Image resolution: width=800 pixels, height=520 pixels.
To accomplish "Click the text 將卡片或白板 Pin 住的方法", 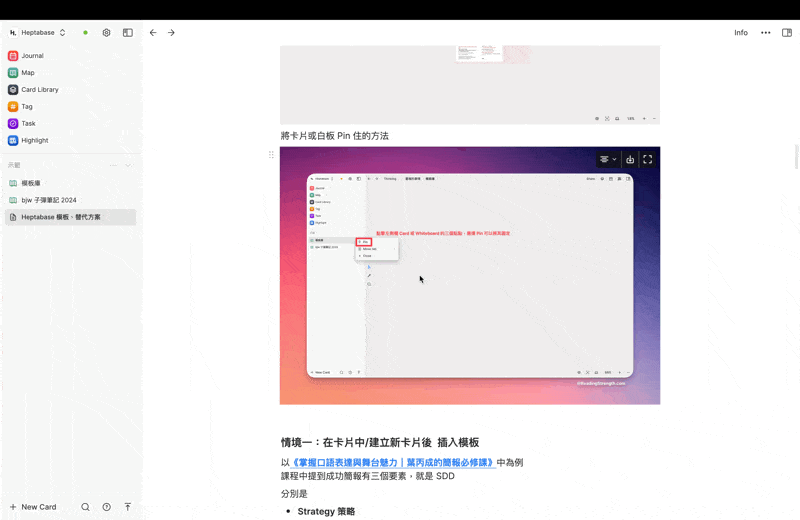I will (335, 136).
